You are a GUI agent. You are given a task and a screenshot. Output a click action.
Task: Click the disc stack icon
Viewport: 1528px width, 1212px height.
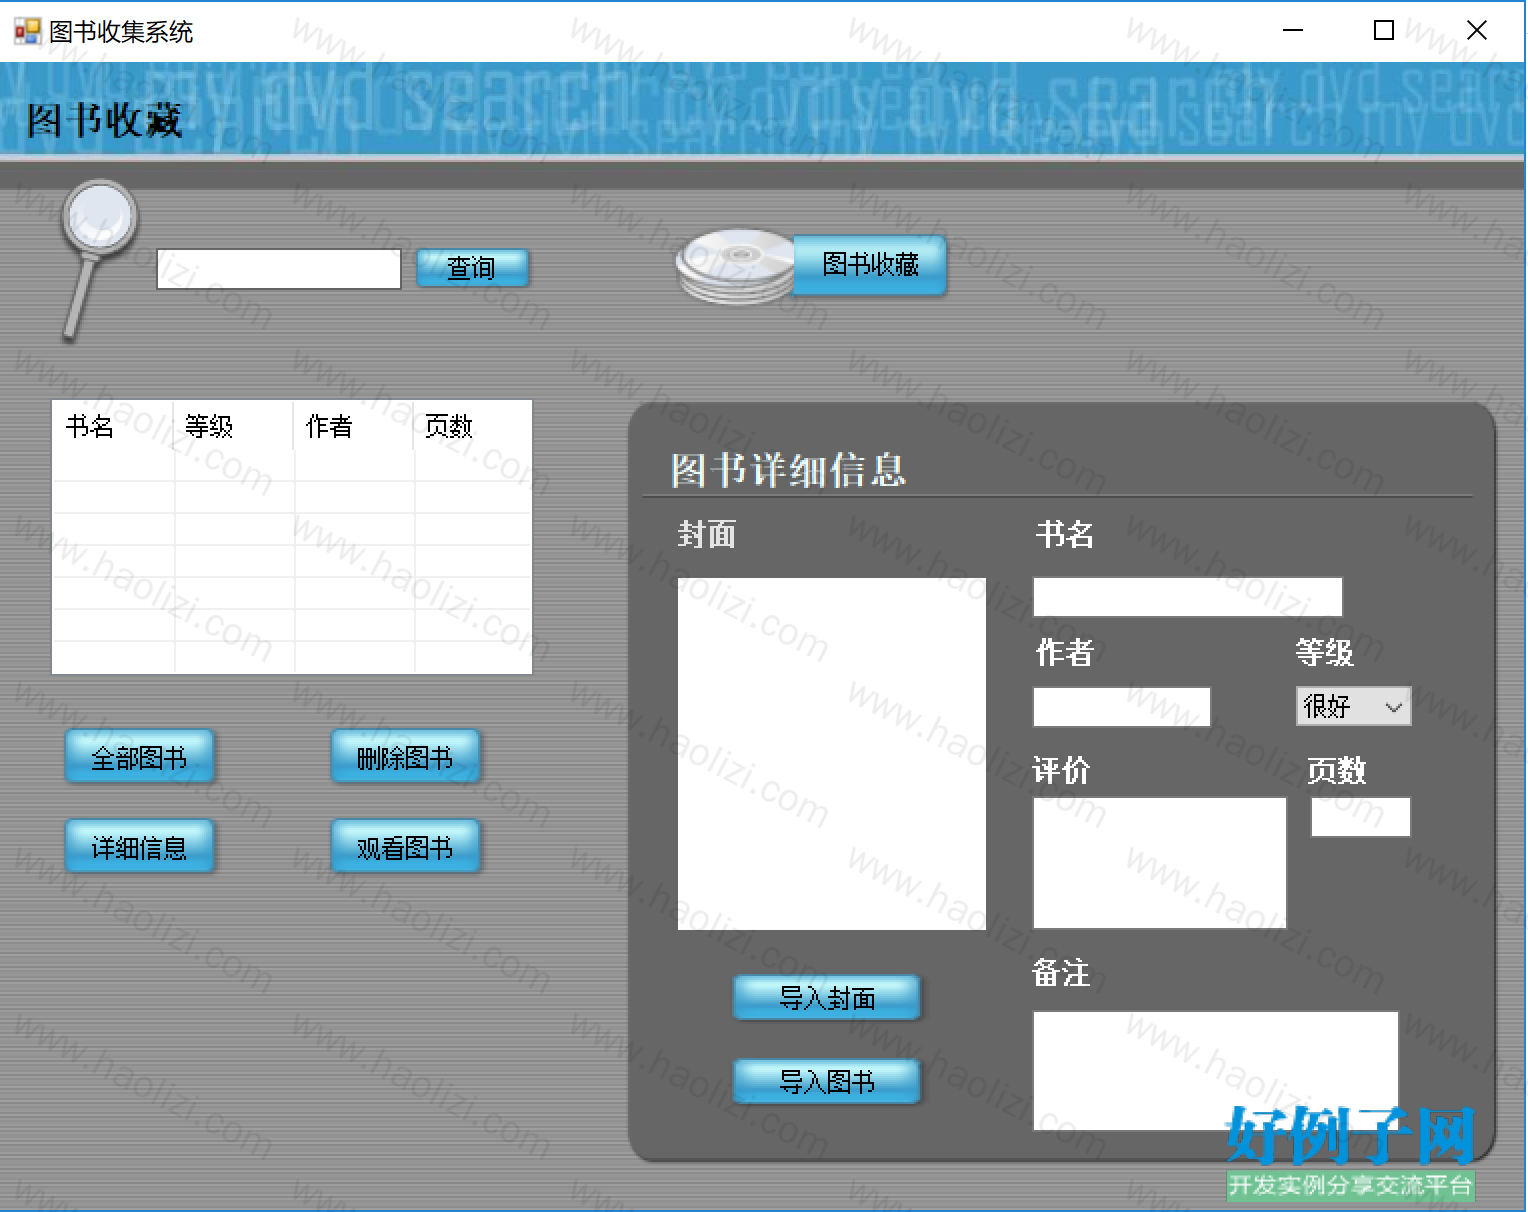click(x=736, y=267)
